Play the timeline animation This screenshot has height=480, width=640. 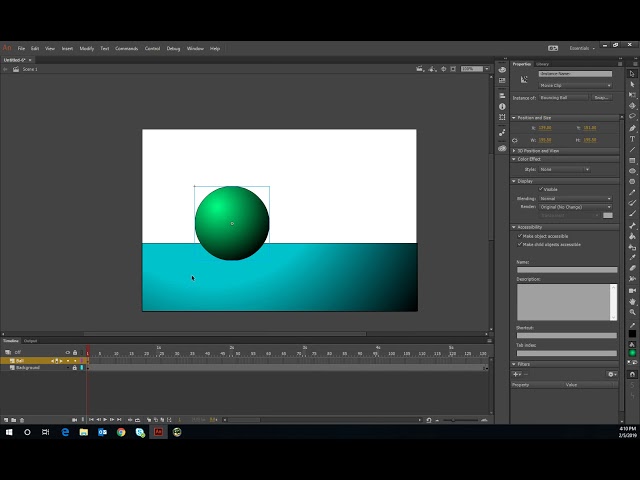(x=105, y=420)
